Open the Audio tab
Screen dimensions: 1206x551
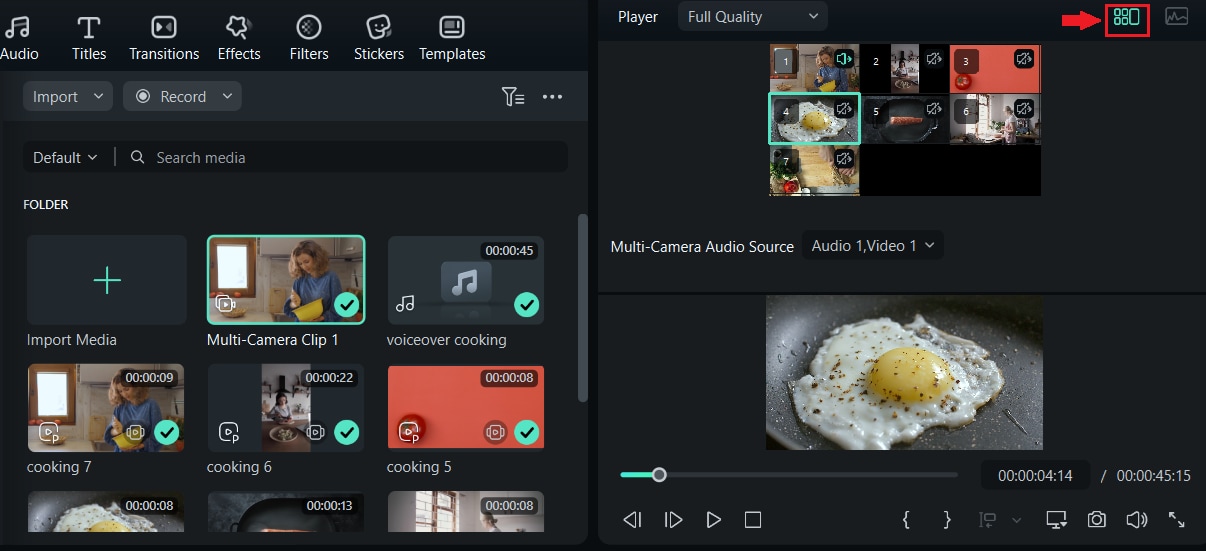click(x=18, y=38)
